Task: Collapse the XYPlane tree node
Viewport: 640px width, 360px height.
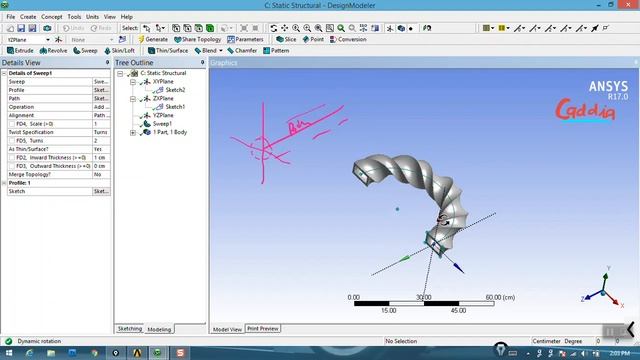Action: click(133, 82)
